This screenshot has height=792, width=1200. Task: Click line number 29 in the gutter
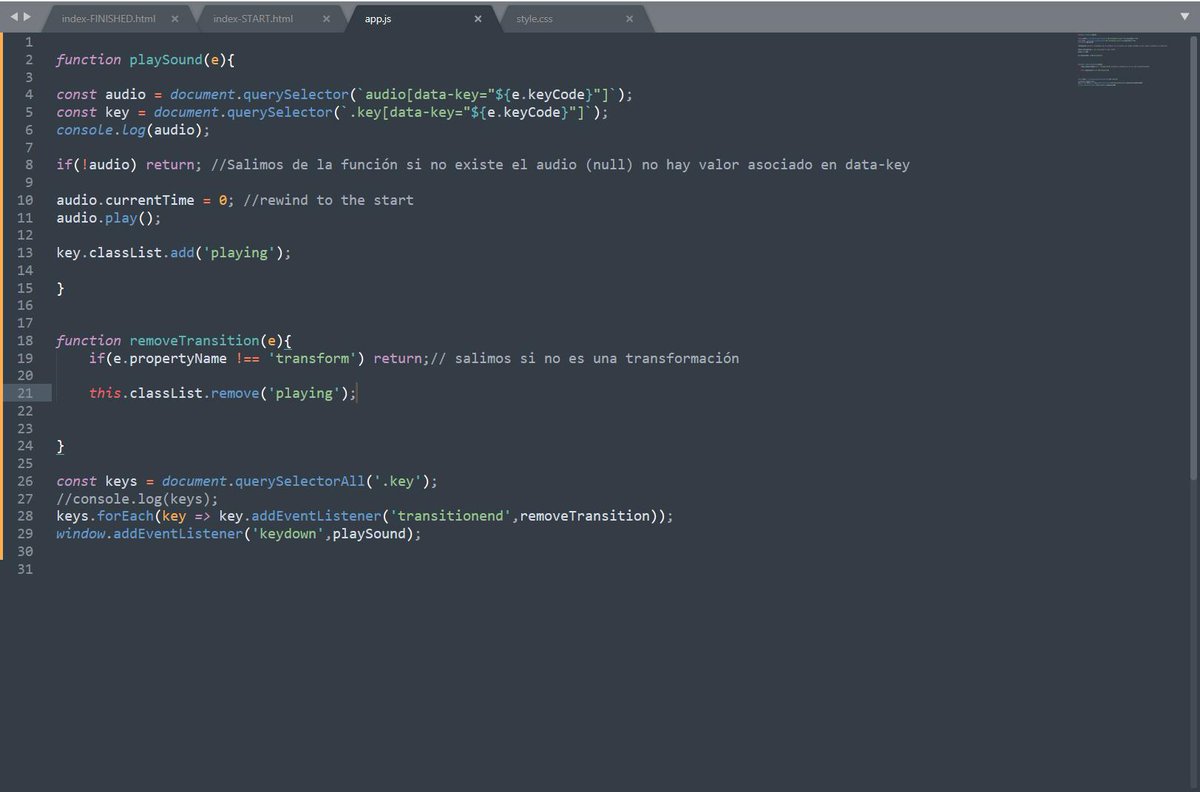tap(25, 534)
